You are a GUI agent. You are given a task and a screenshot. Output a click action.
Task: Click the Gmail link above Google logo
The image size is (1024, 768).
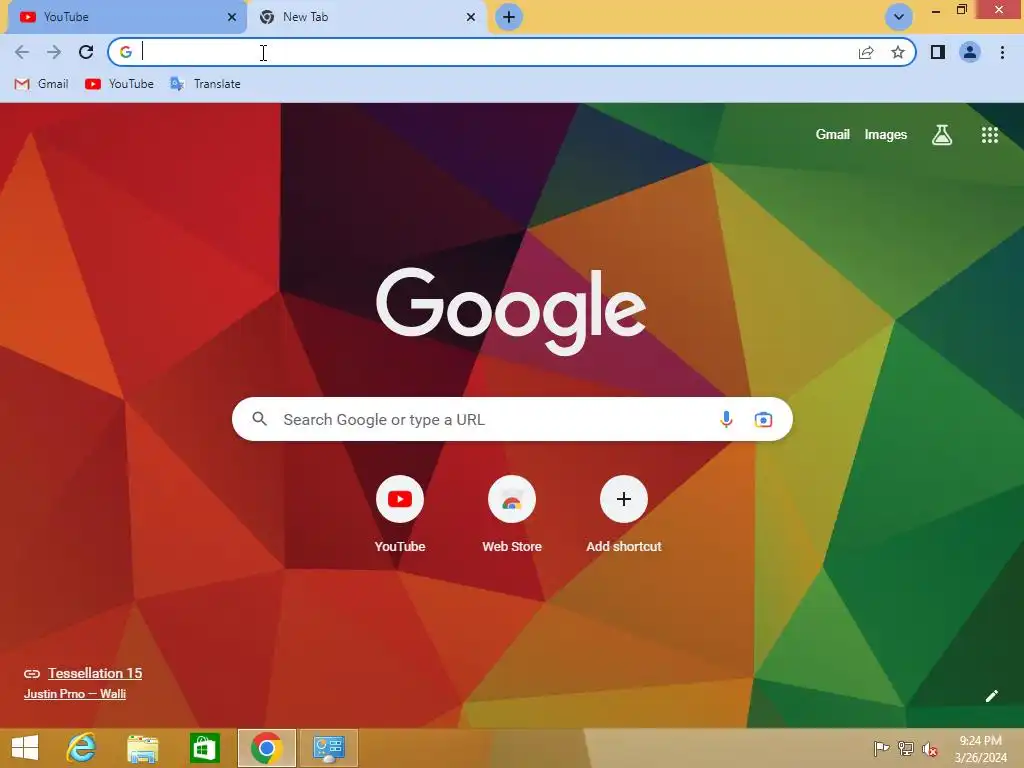[x=833, y=135]
